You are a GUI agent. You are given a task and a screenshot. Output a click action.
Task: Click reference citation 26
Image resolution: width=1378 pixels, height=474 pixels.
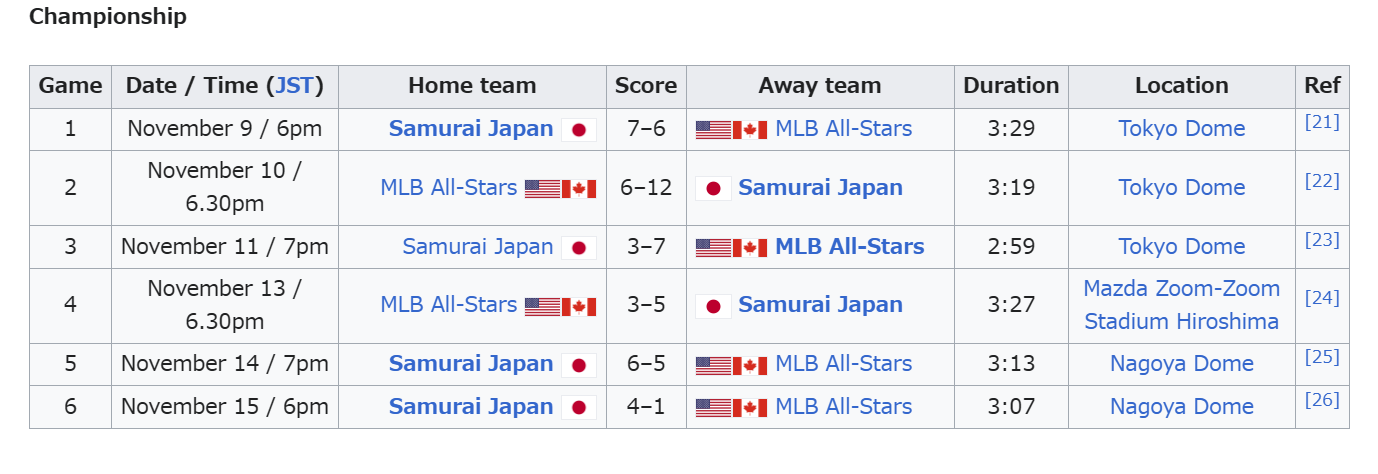click(x=1321, y=400)
